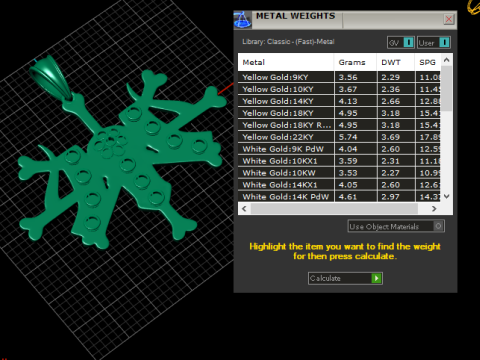Click the 2.29 DWT value
480x360 pixels.
(390, 77)
